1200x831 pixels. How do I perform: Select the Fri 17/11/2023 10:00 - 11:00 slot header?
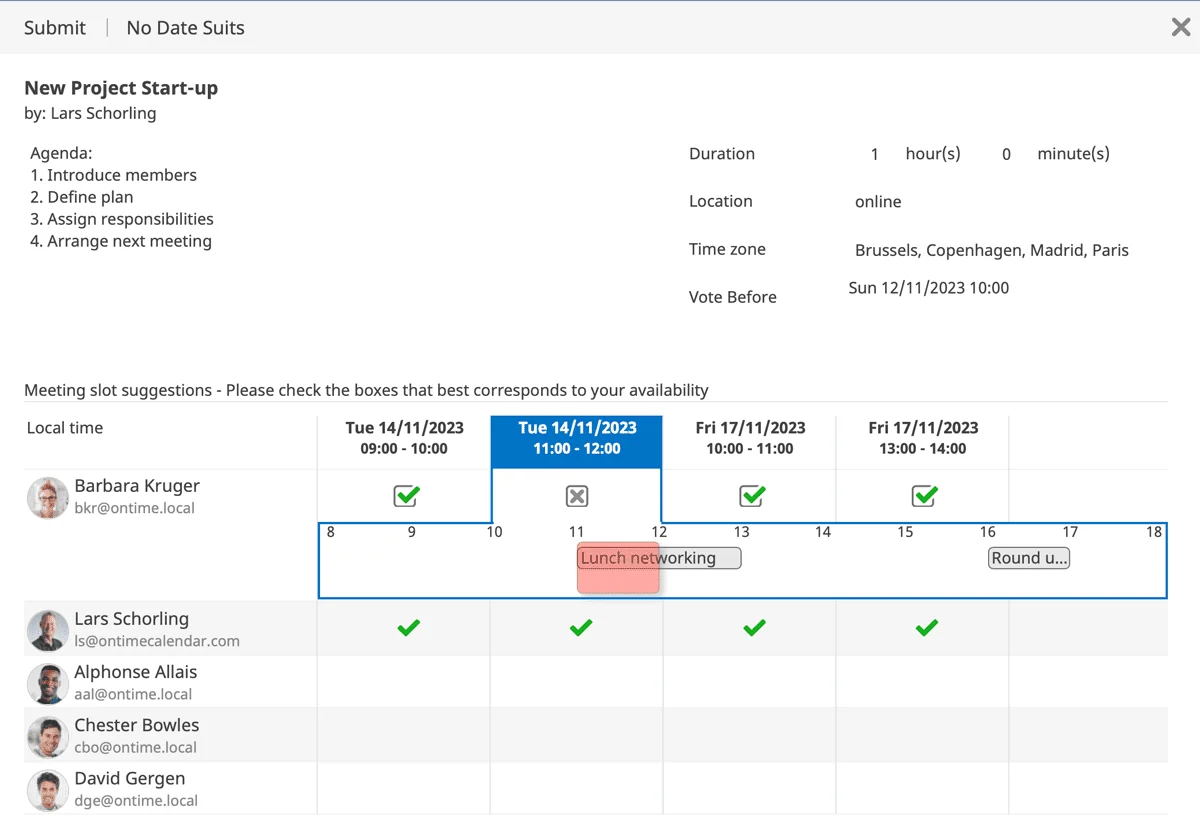click(750, 438)
